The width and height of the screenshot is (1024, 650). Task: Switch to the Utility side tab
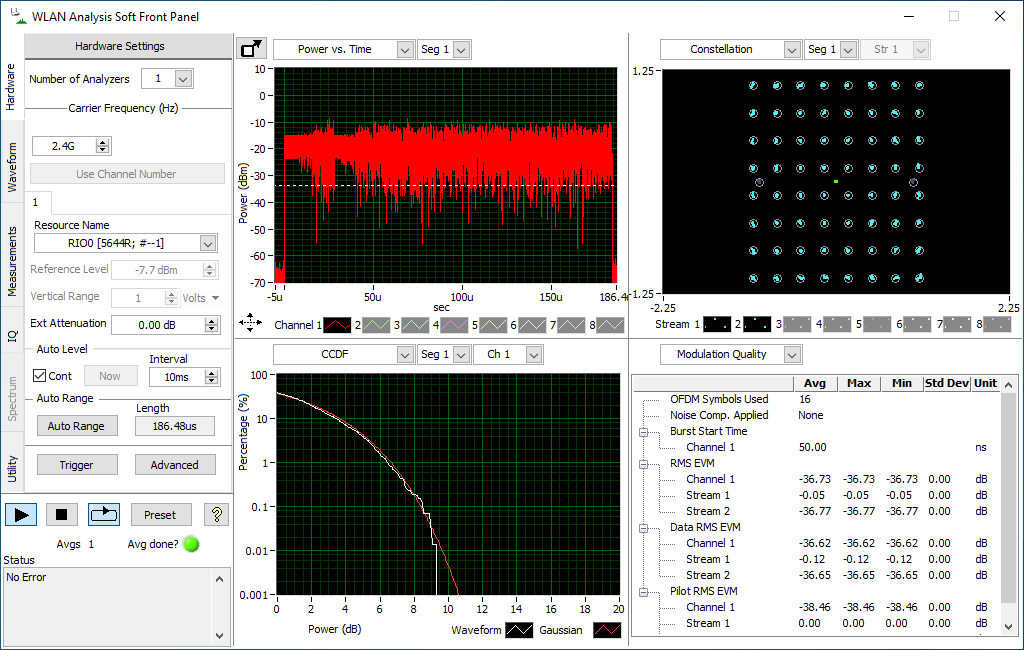point(11,468)
